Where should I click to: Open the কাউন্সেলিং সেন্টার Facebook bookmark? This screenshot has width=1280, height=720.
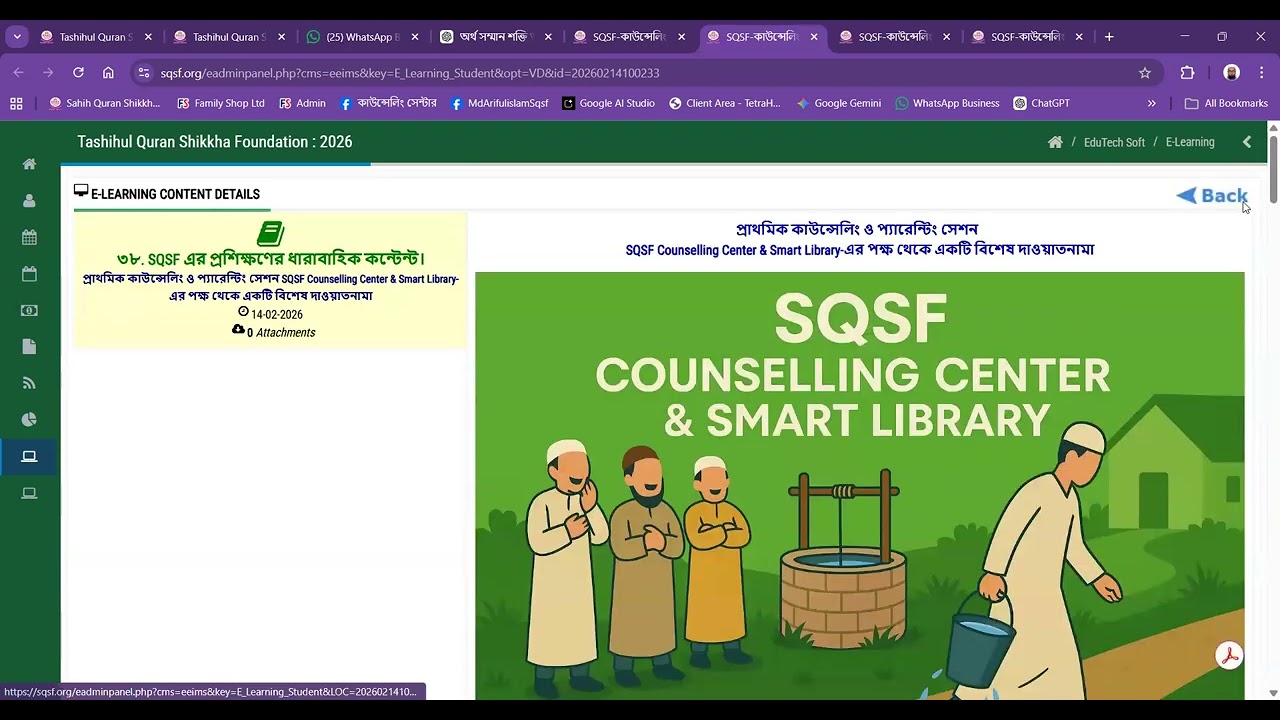pyautogui.click(x=388, y=103)
